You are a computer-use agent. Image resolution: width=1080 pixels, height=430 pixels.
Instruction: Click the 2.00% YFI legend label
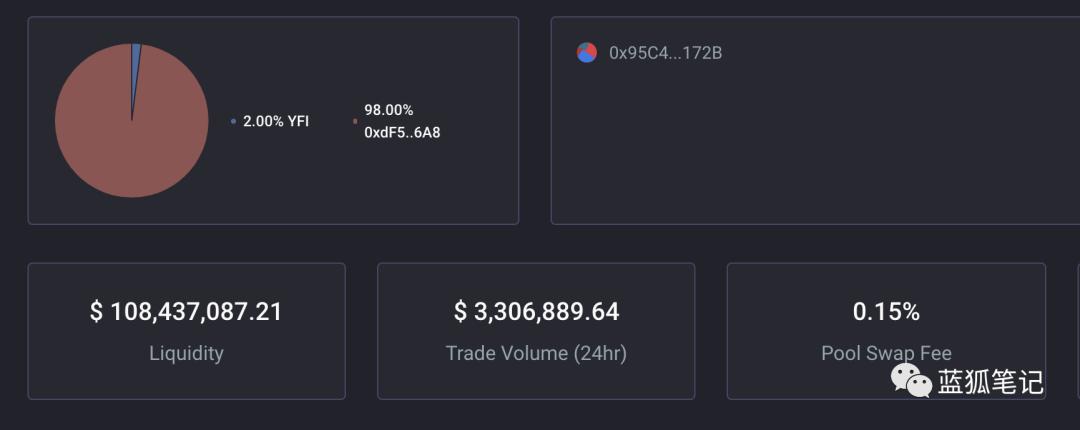276,121
